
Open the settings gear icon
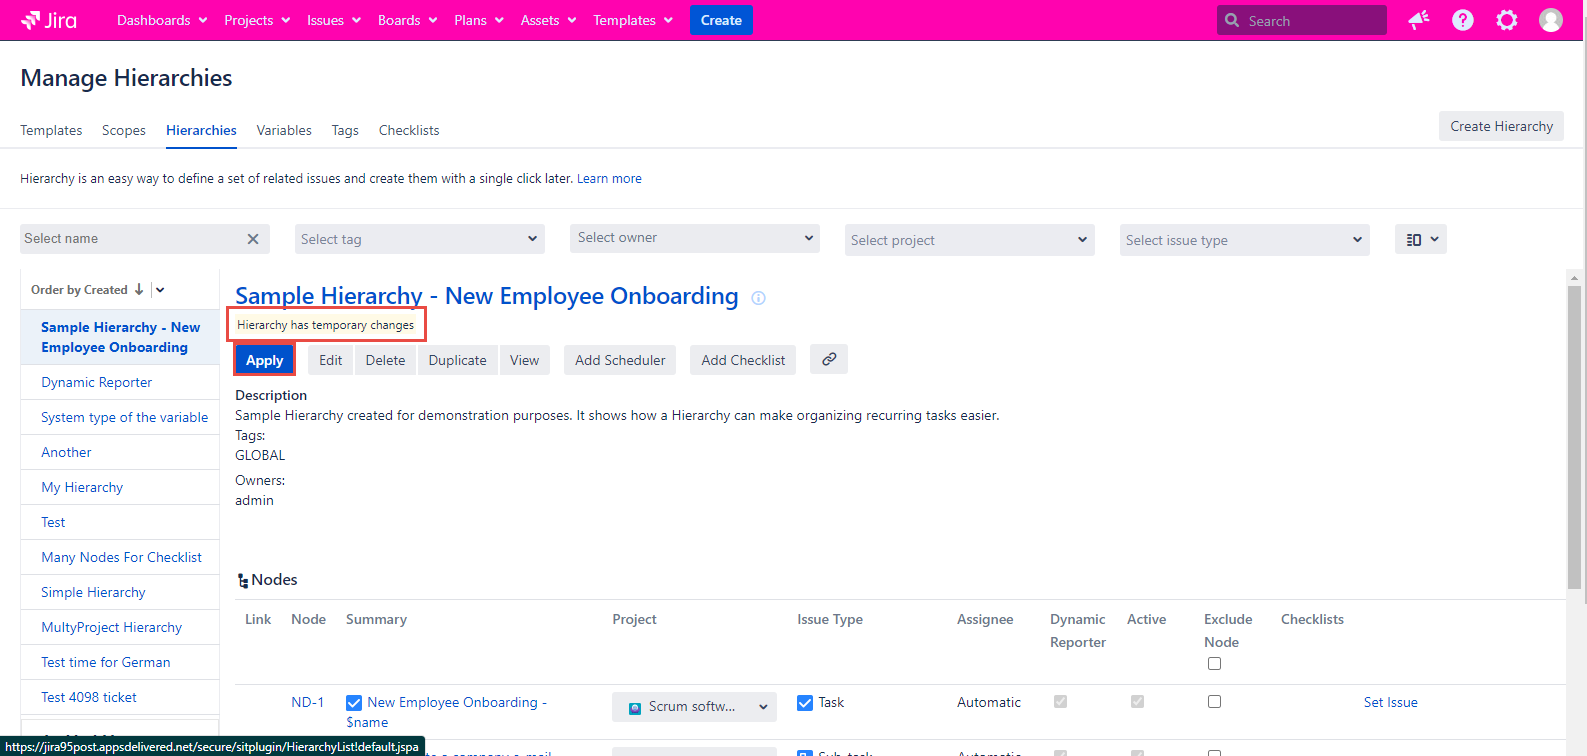tap(1506, 20)
